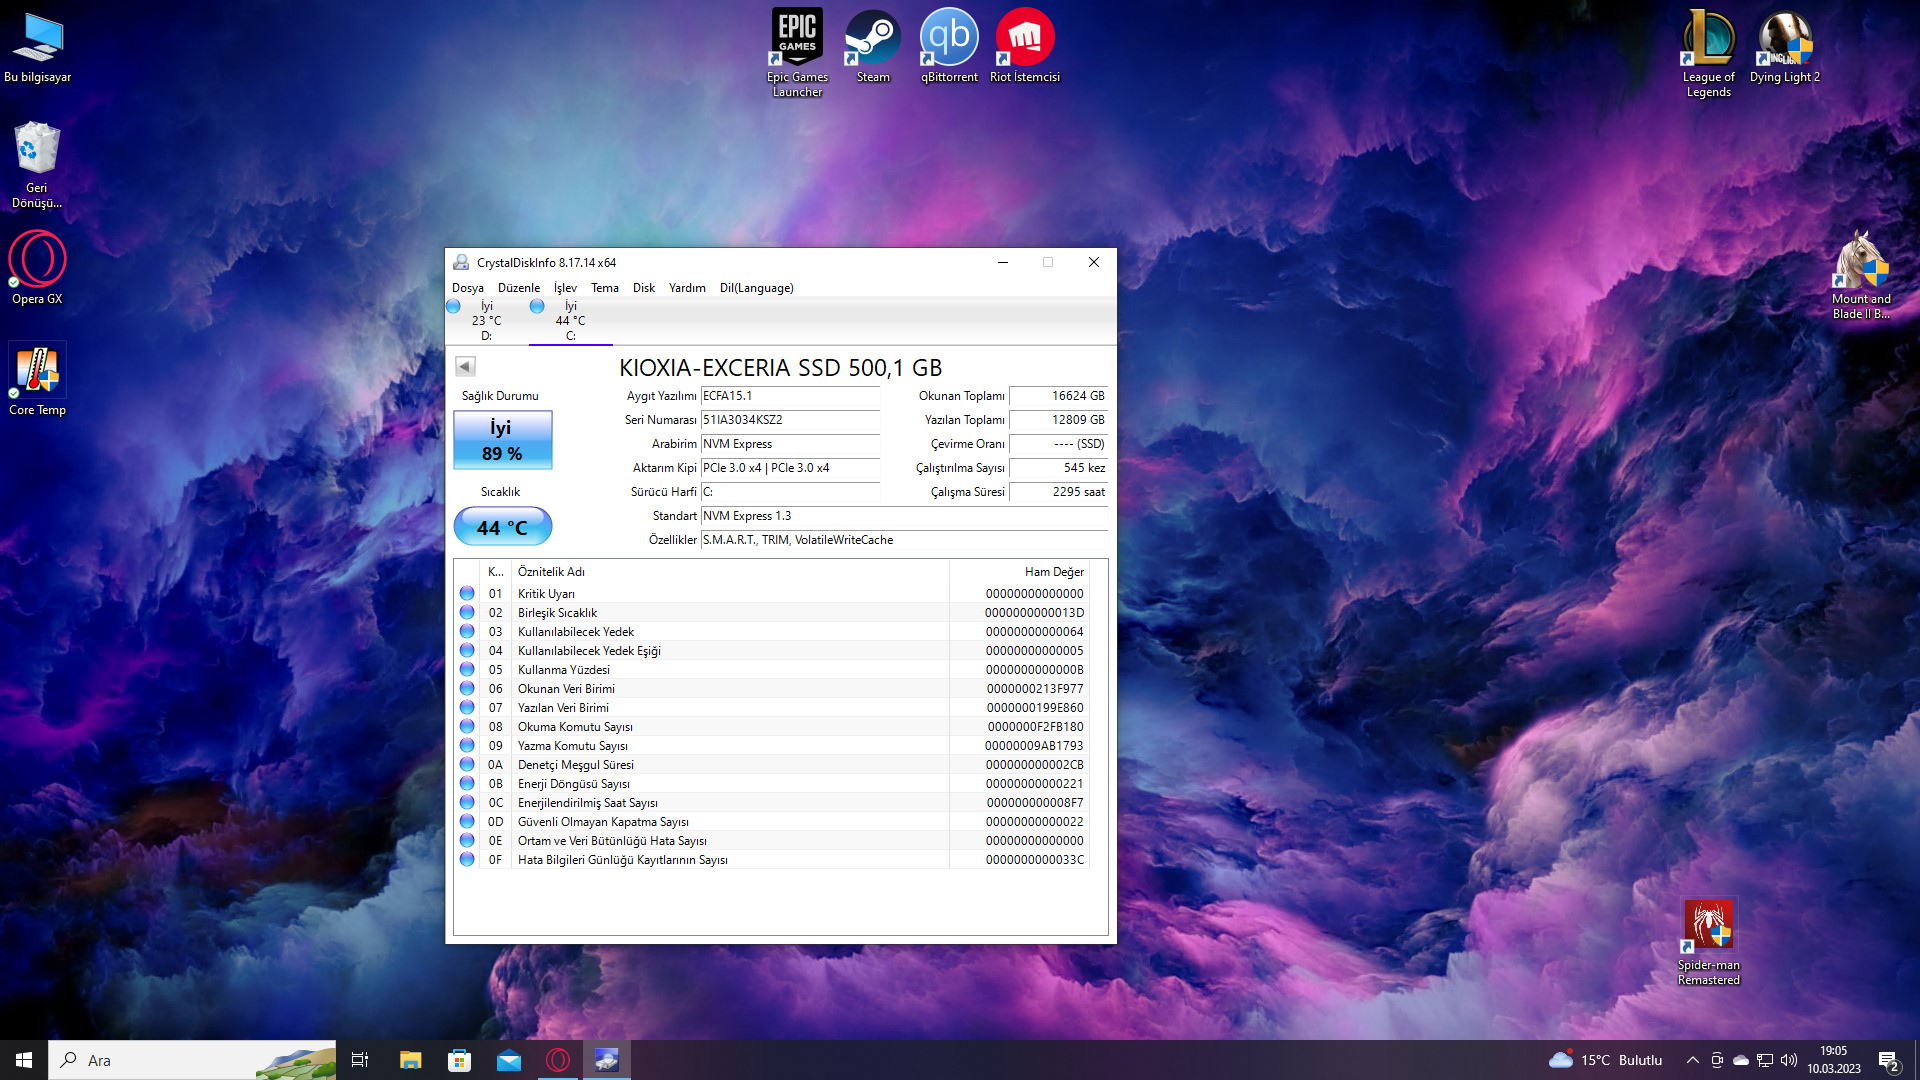Image resolution: width=1920 pixels, height=1080 pixels.
Task: Open the Windows Start menu
Action: (24, 1060)
